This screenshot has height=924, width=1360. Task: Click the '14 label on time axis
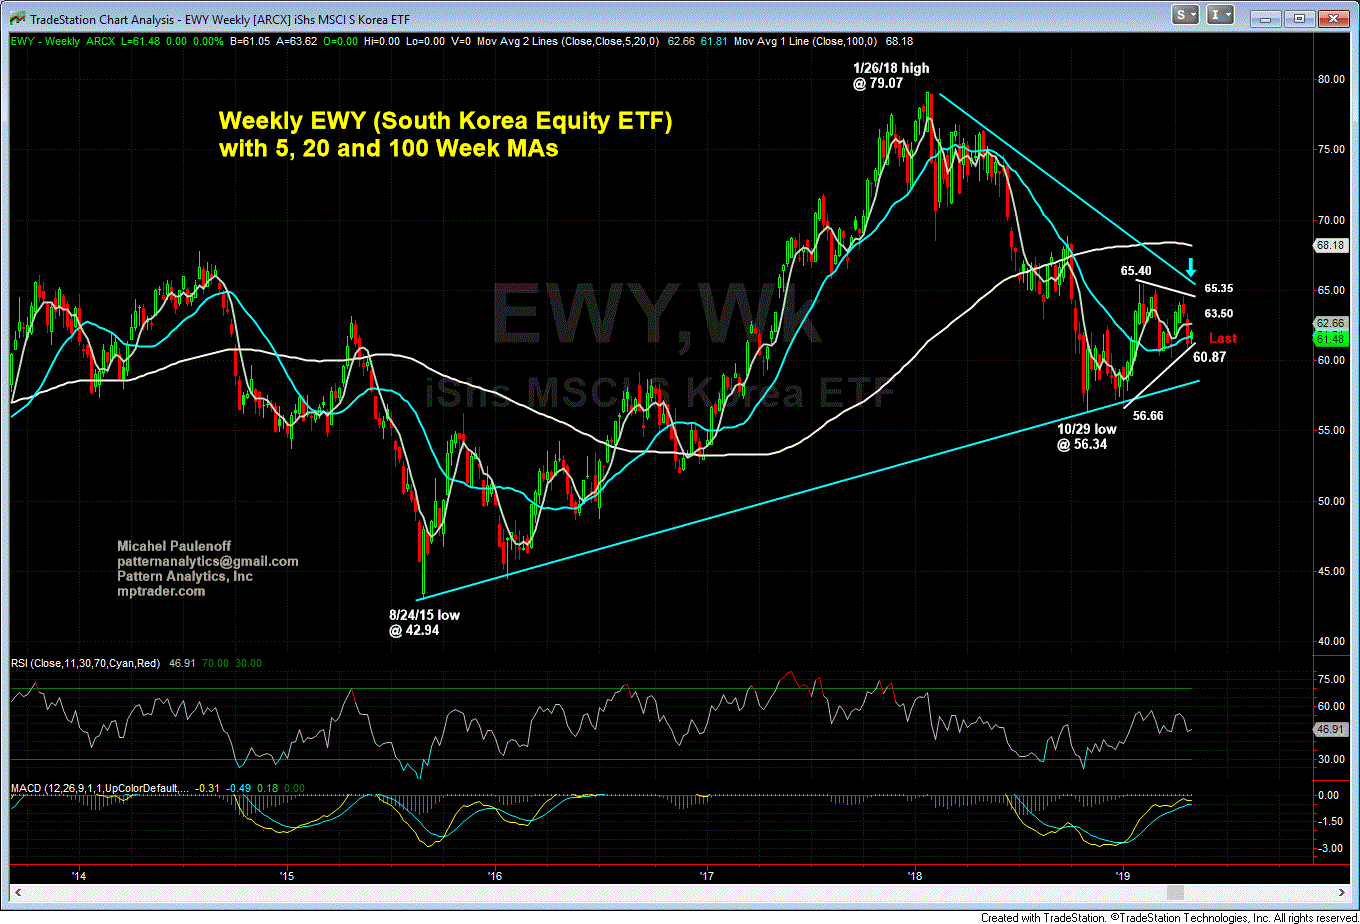(79, 875)
